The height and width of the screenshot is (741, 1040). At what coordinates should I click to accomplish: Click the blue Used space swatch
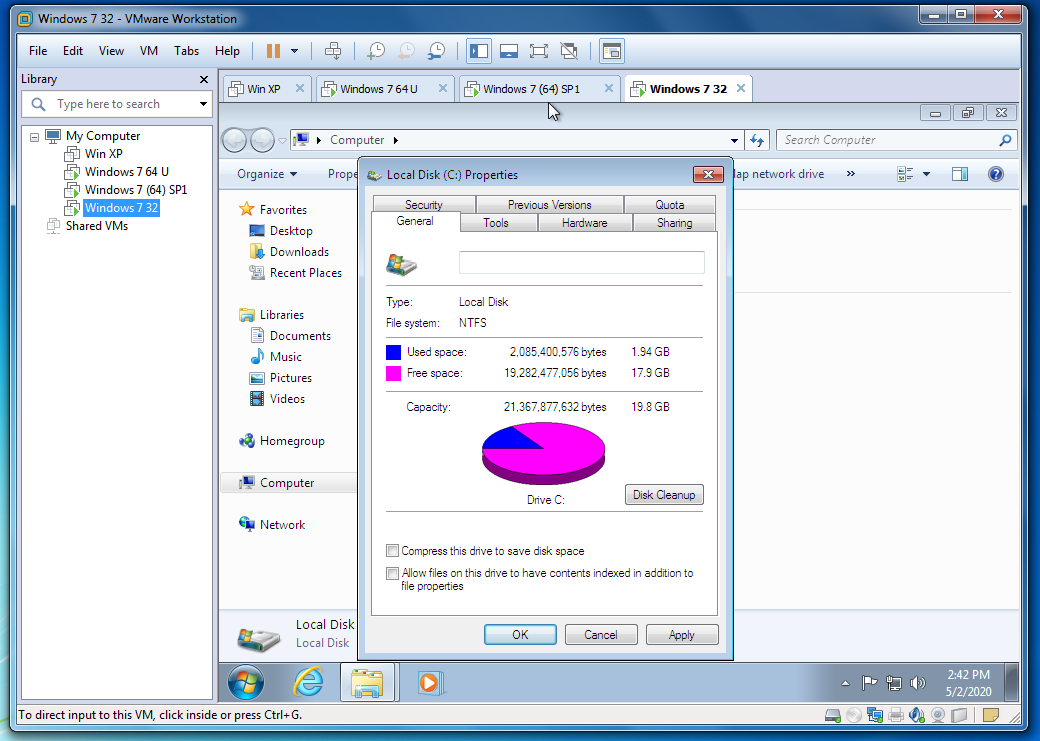[x=393, y=352]
